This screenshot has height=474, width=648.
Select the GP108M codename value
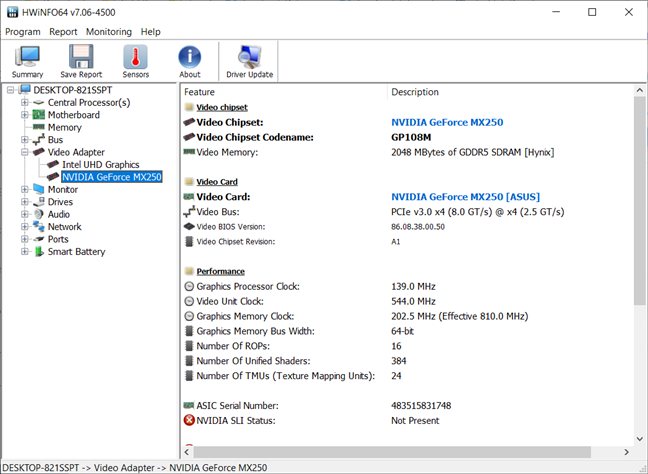pos(411,137)
